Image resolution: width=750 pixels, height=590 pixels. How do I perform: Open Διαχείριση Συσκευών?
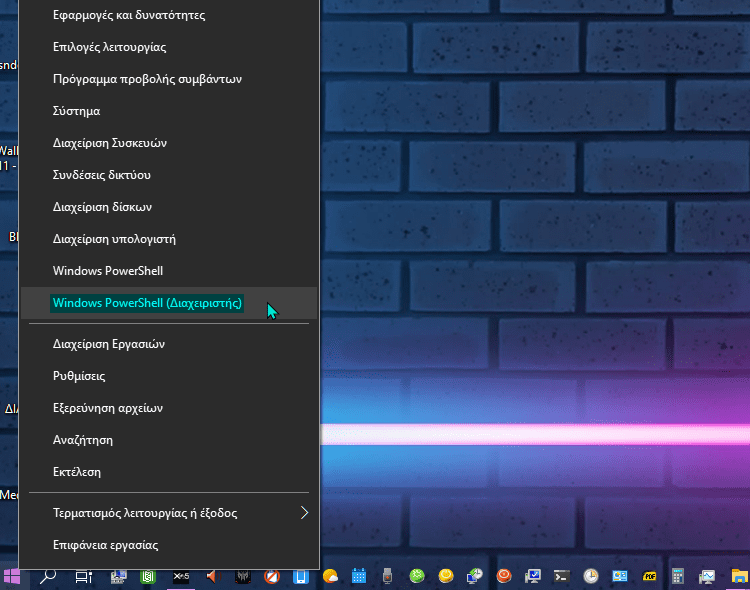[169, 143]
